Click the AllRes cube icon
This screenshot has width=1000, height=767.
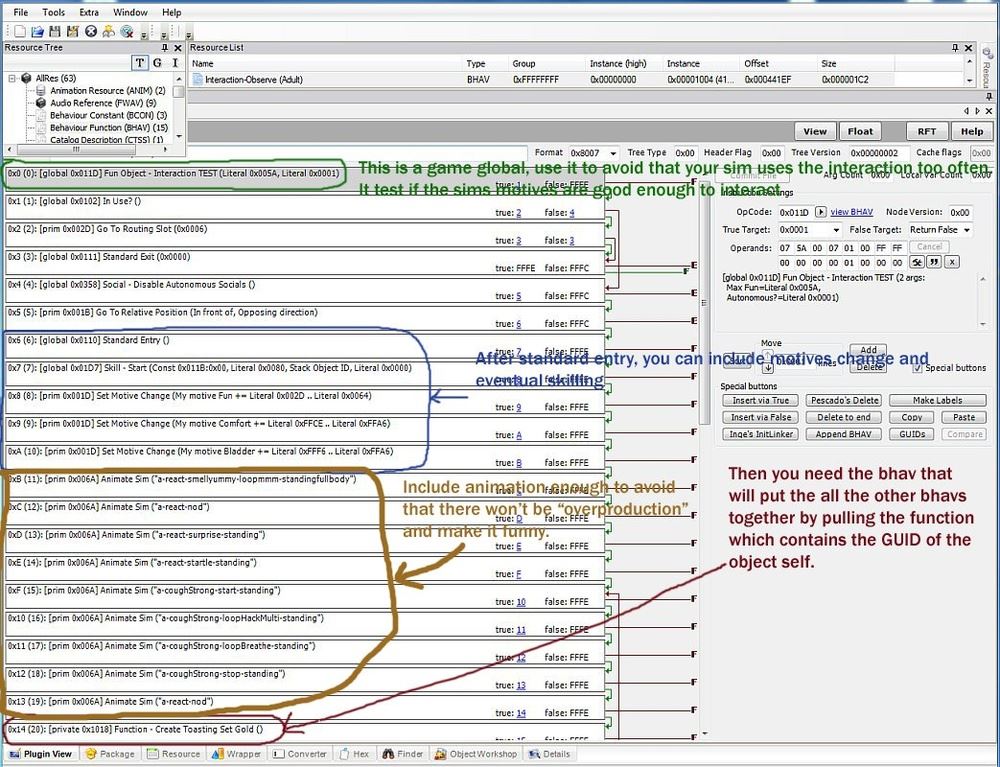click(x=26, y=78)
